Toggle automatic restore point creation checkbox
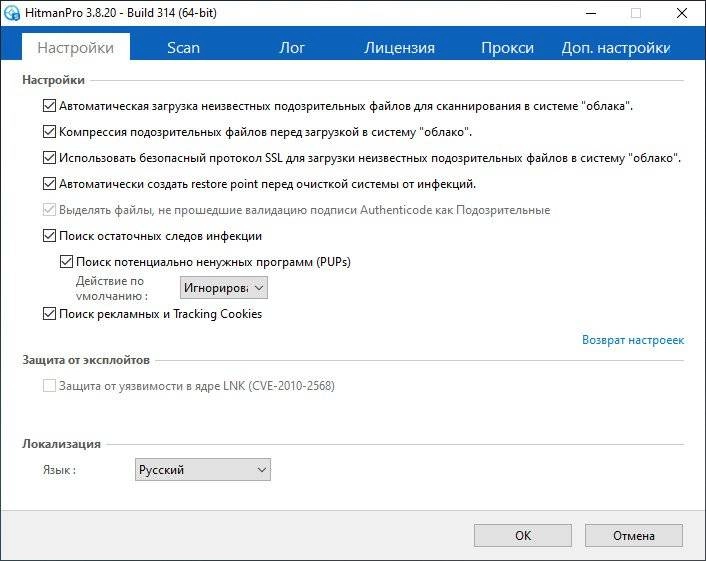 click(49, 184)
